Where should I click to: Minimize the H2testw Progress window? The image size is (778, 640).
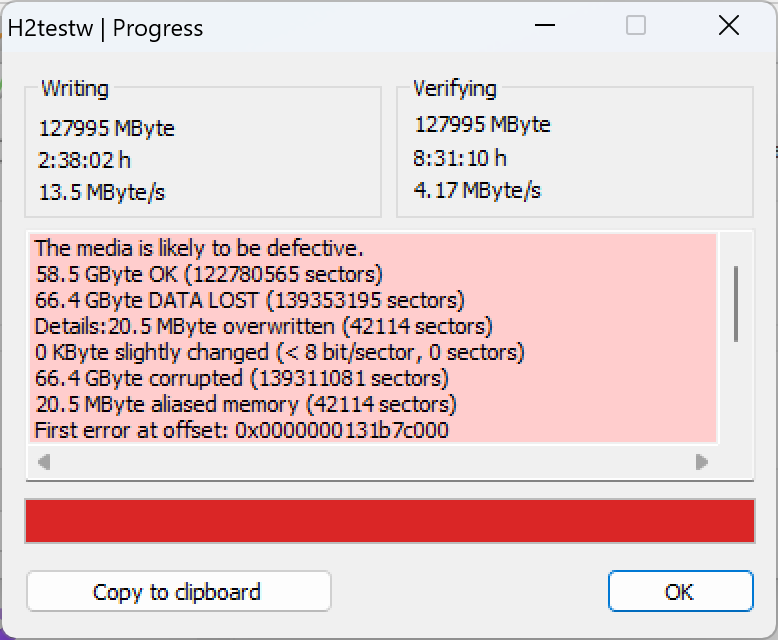coord(543,27)
